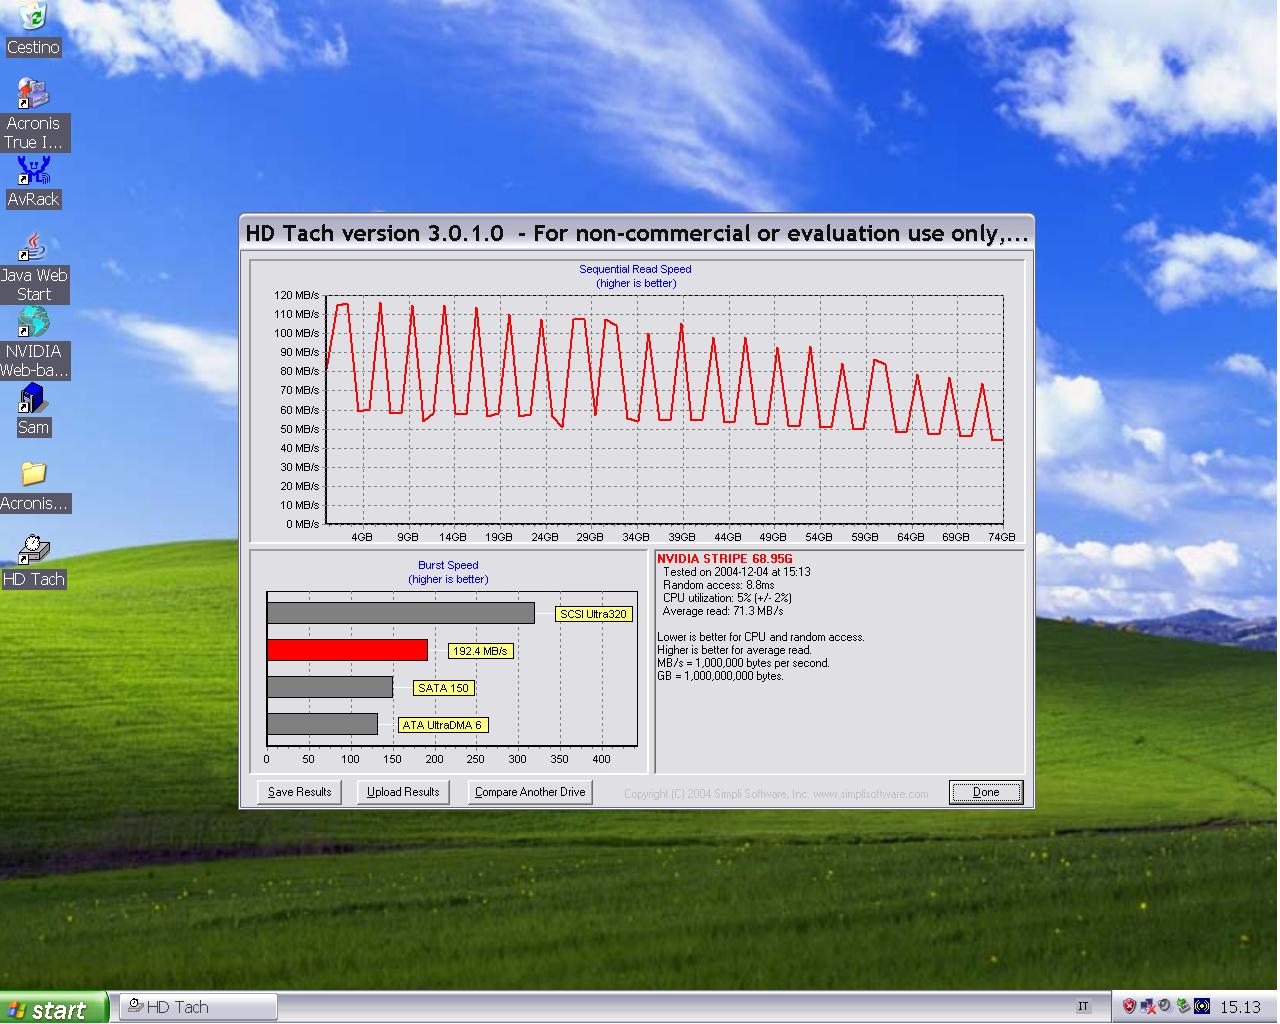Screen dimensions: 1280x1024
Task: Click the Done button
Action: [986, 792]
